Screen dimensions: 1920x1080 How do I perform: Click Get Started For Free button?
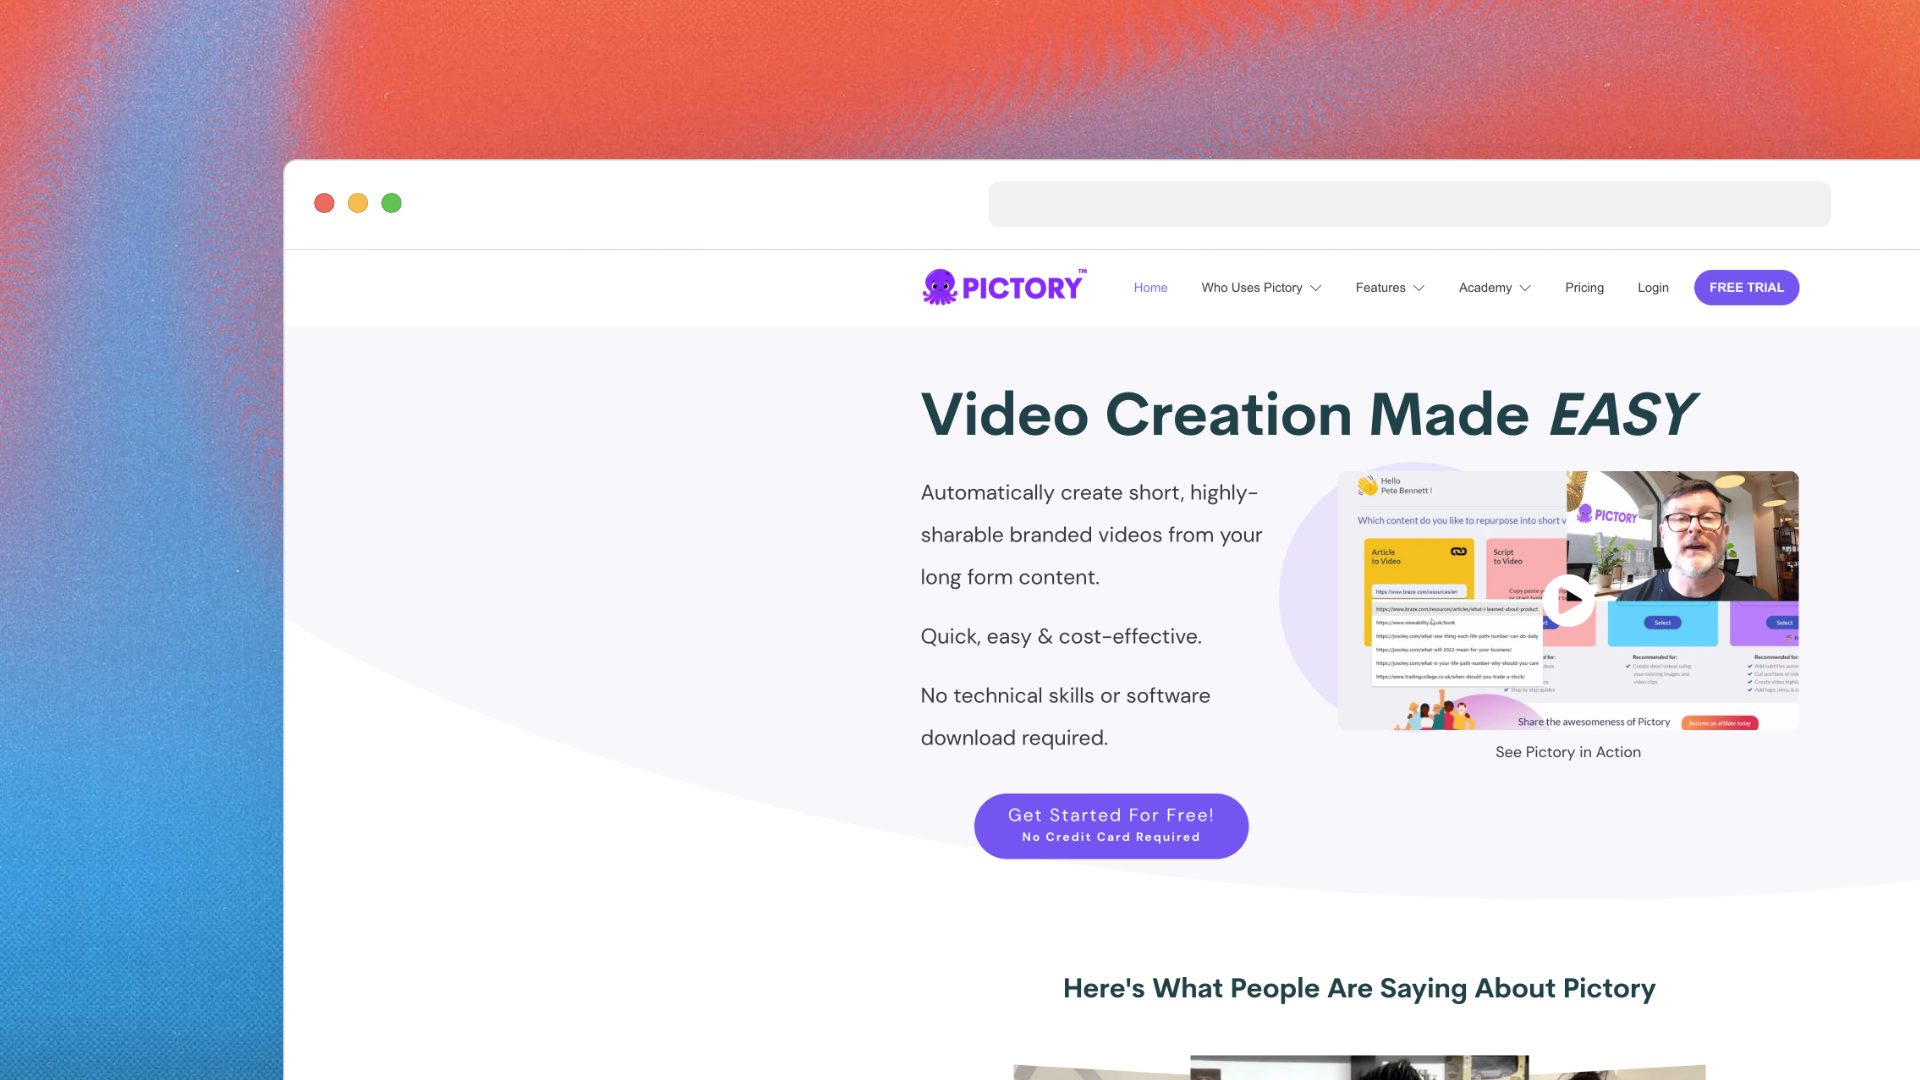[1110, 824]
